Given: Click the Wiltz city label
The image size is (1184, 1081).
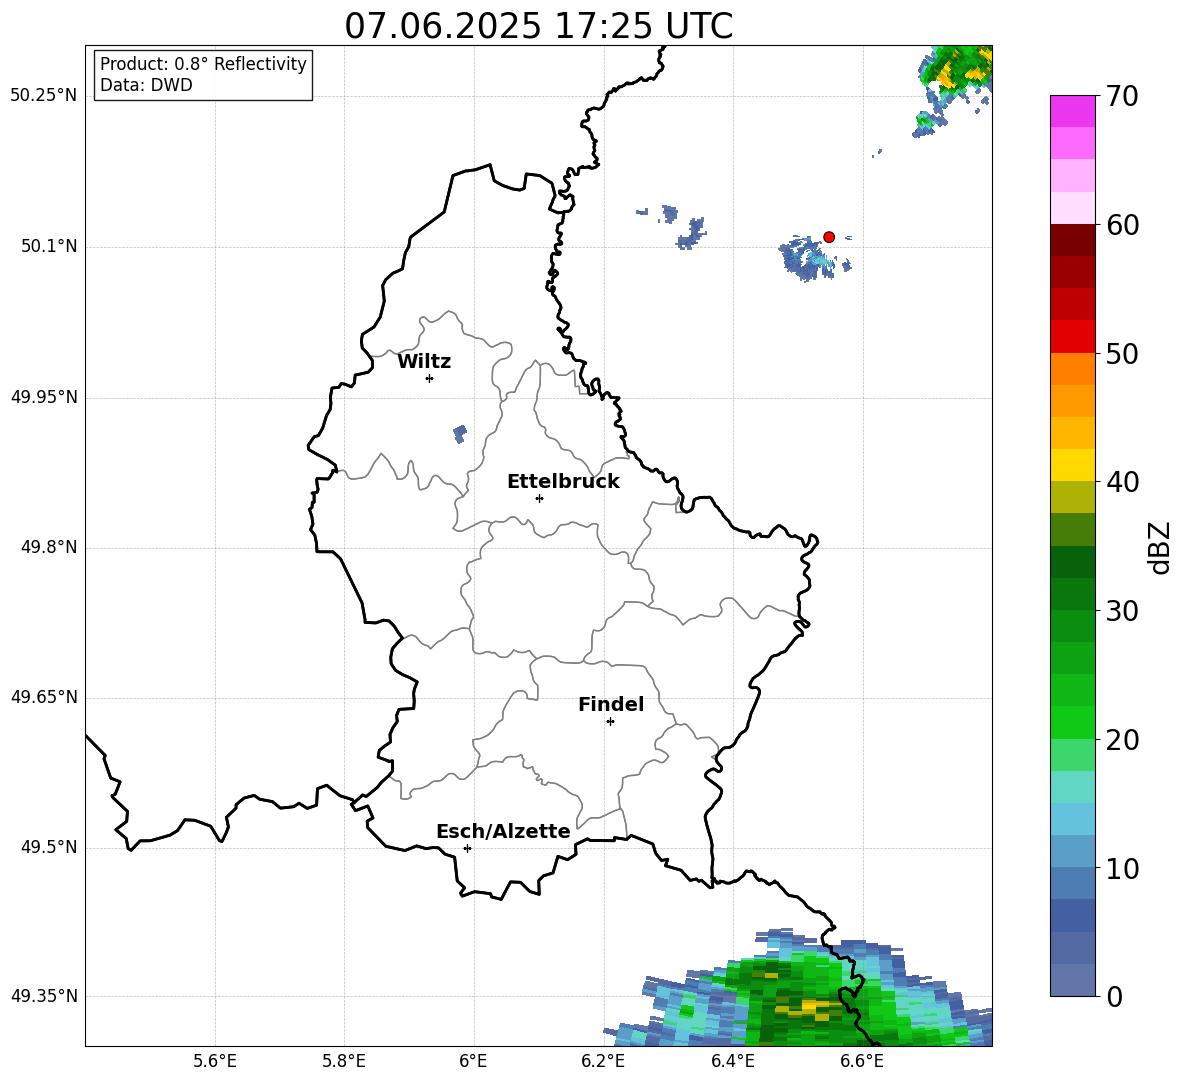Looking at the screenshot, I should point(424,362).
